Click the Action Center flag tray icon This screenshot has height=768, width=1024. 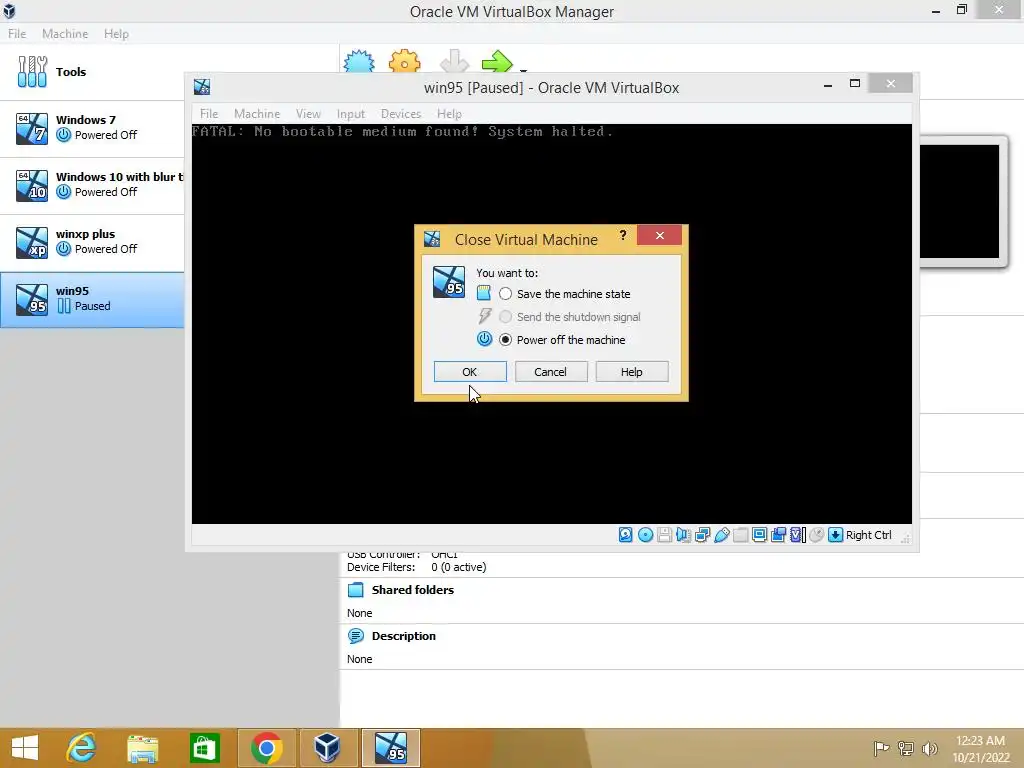coord(881,748)
